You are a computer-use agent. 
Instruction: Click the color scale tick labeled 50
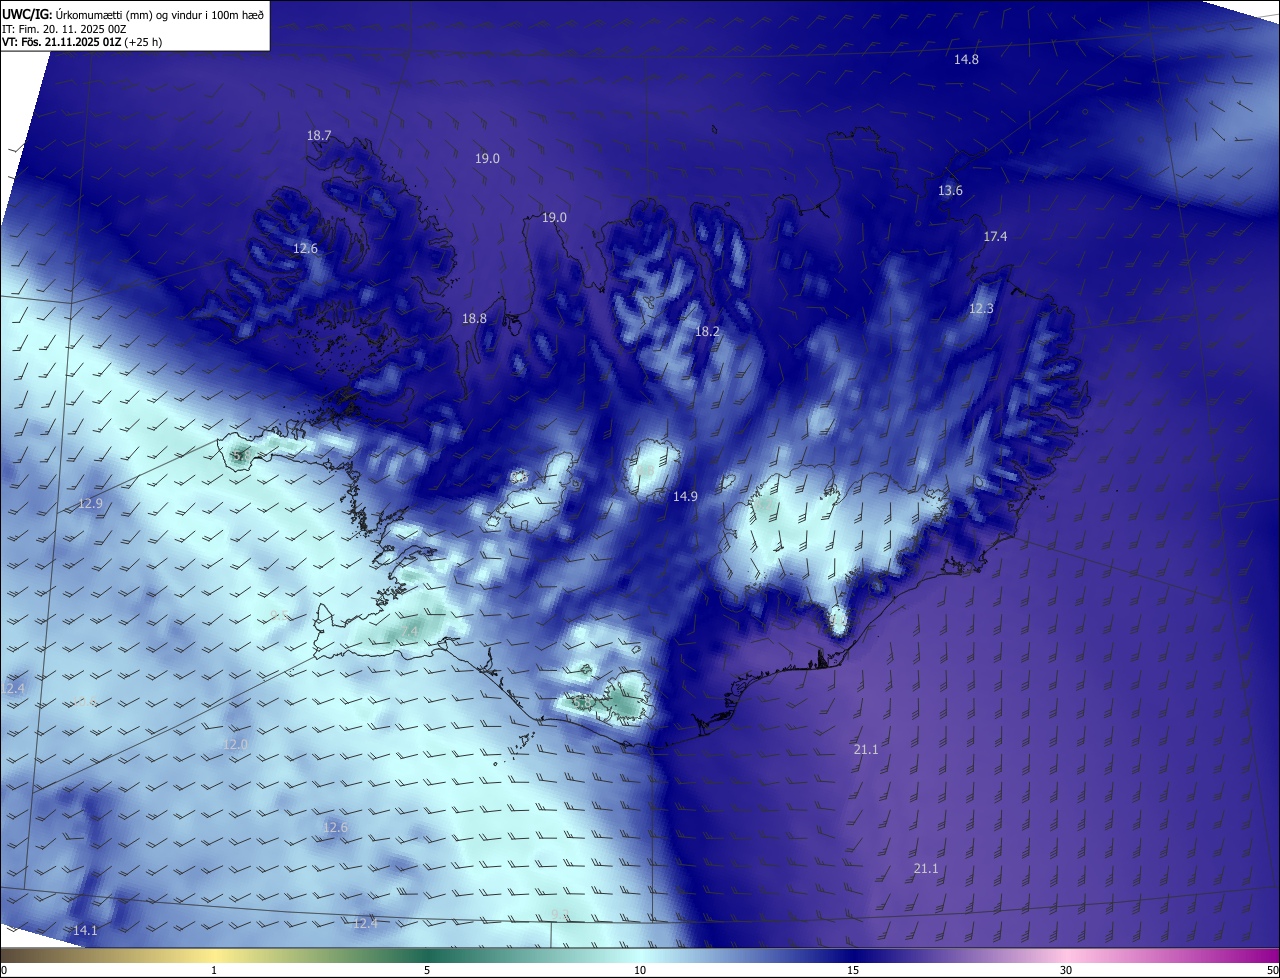tap(1272, 970)
